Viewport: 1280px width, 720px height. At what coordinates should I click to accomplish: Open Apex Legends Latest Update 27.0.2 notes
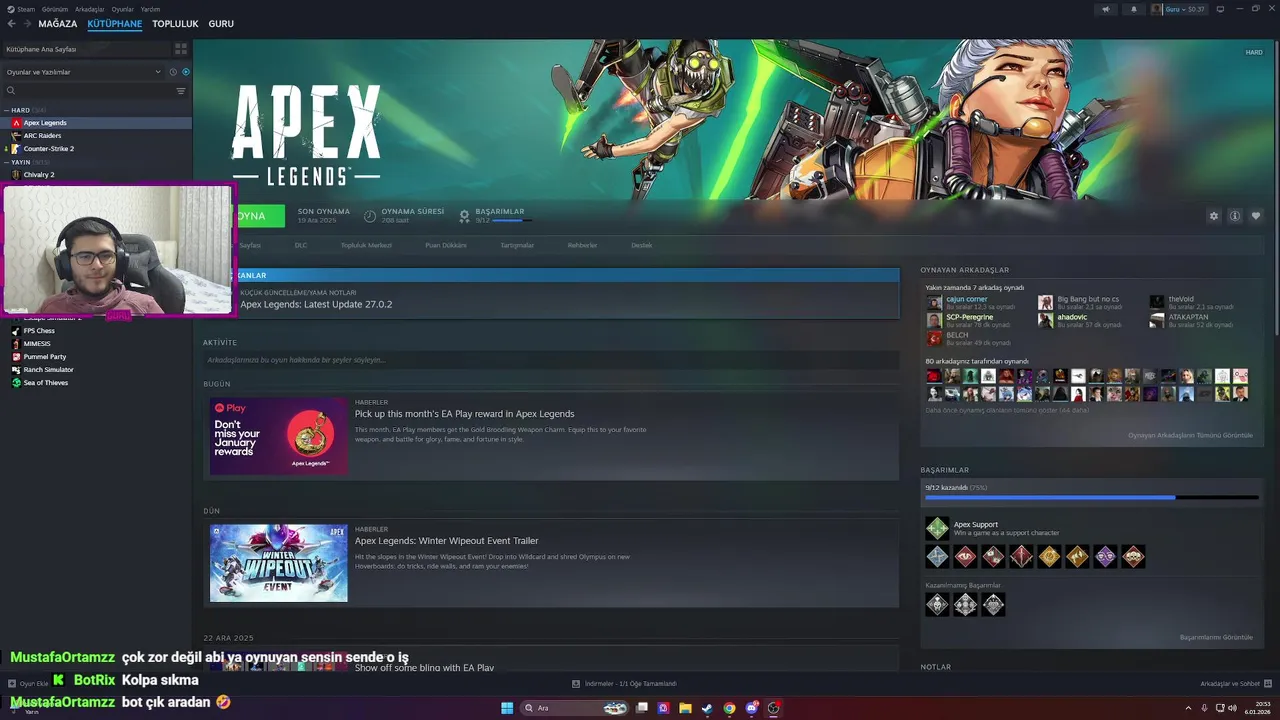point(316,304)
